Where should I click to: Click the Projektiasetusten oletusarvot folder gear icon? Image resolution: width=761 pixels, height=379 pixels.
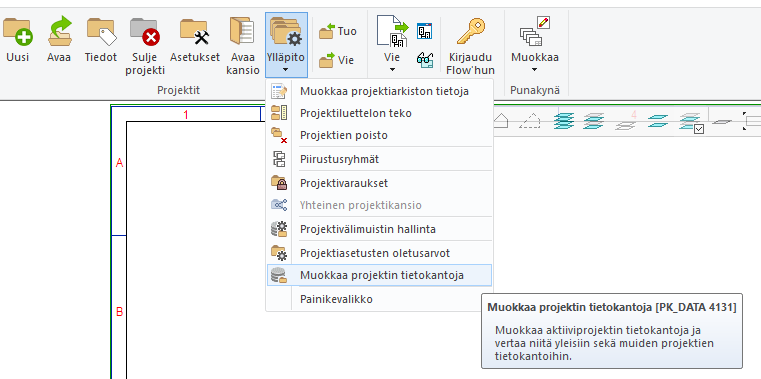279,253
